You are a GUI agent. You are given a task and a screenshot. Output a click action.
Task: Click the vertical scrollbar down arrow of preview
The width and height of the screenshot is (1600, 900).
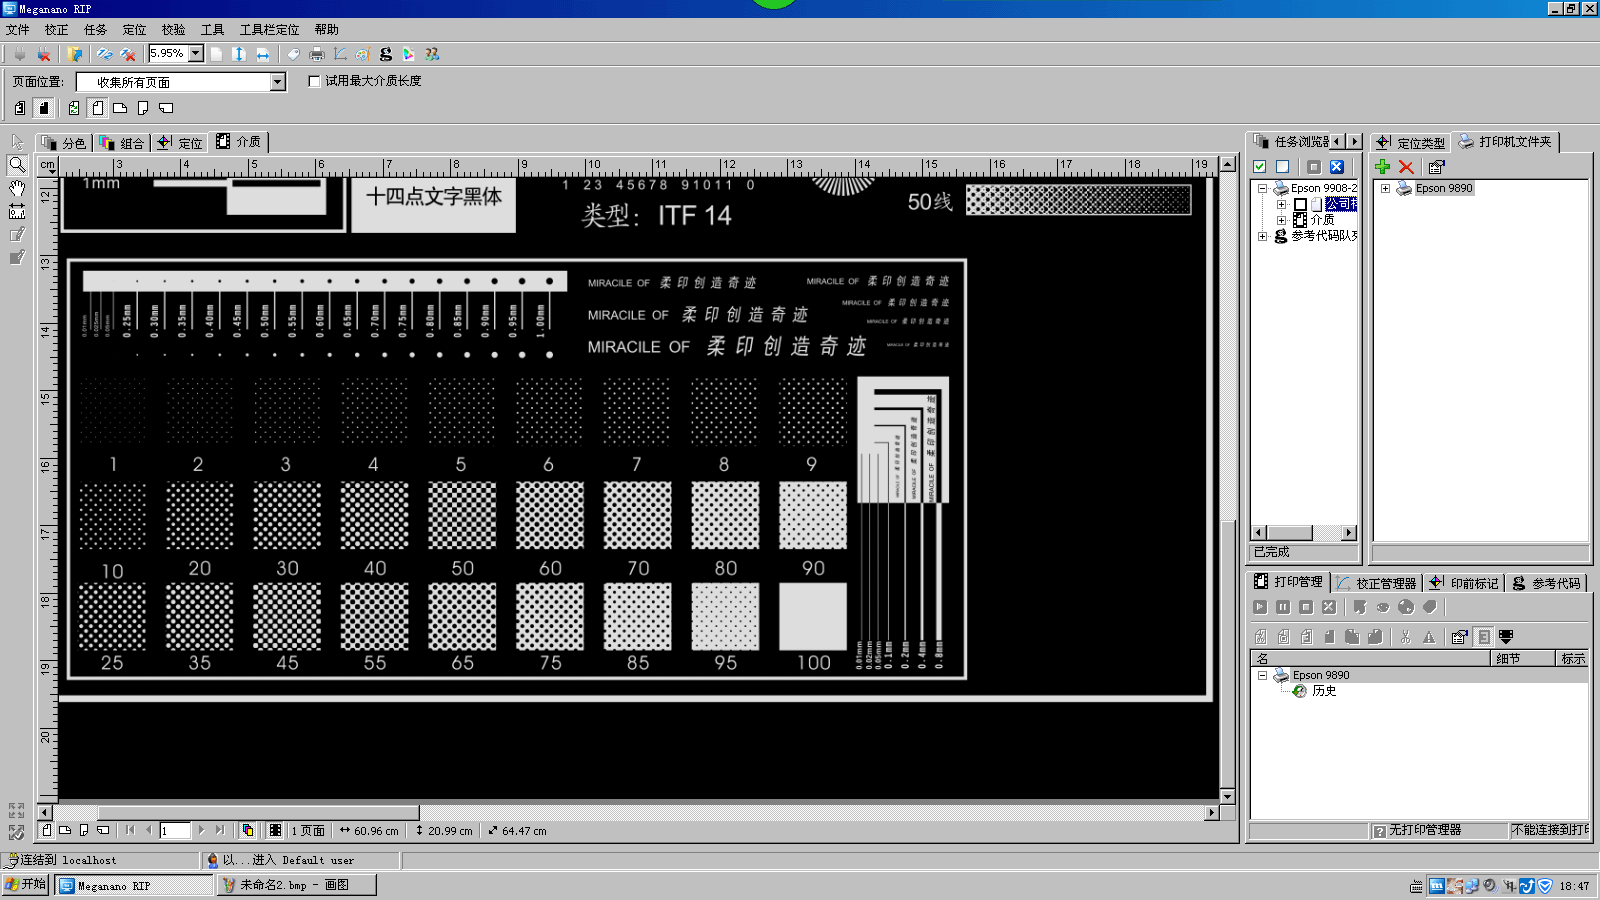(x=1228, y=797)
